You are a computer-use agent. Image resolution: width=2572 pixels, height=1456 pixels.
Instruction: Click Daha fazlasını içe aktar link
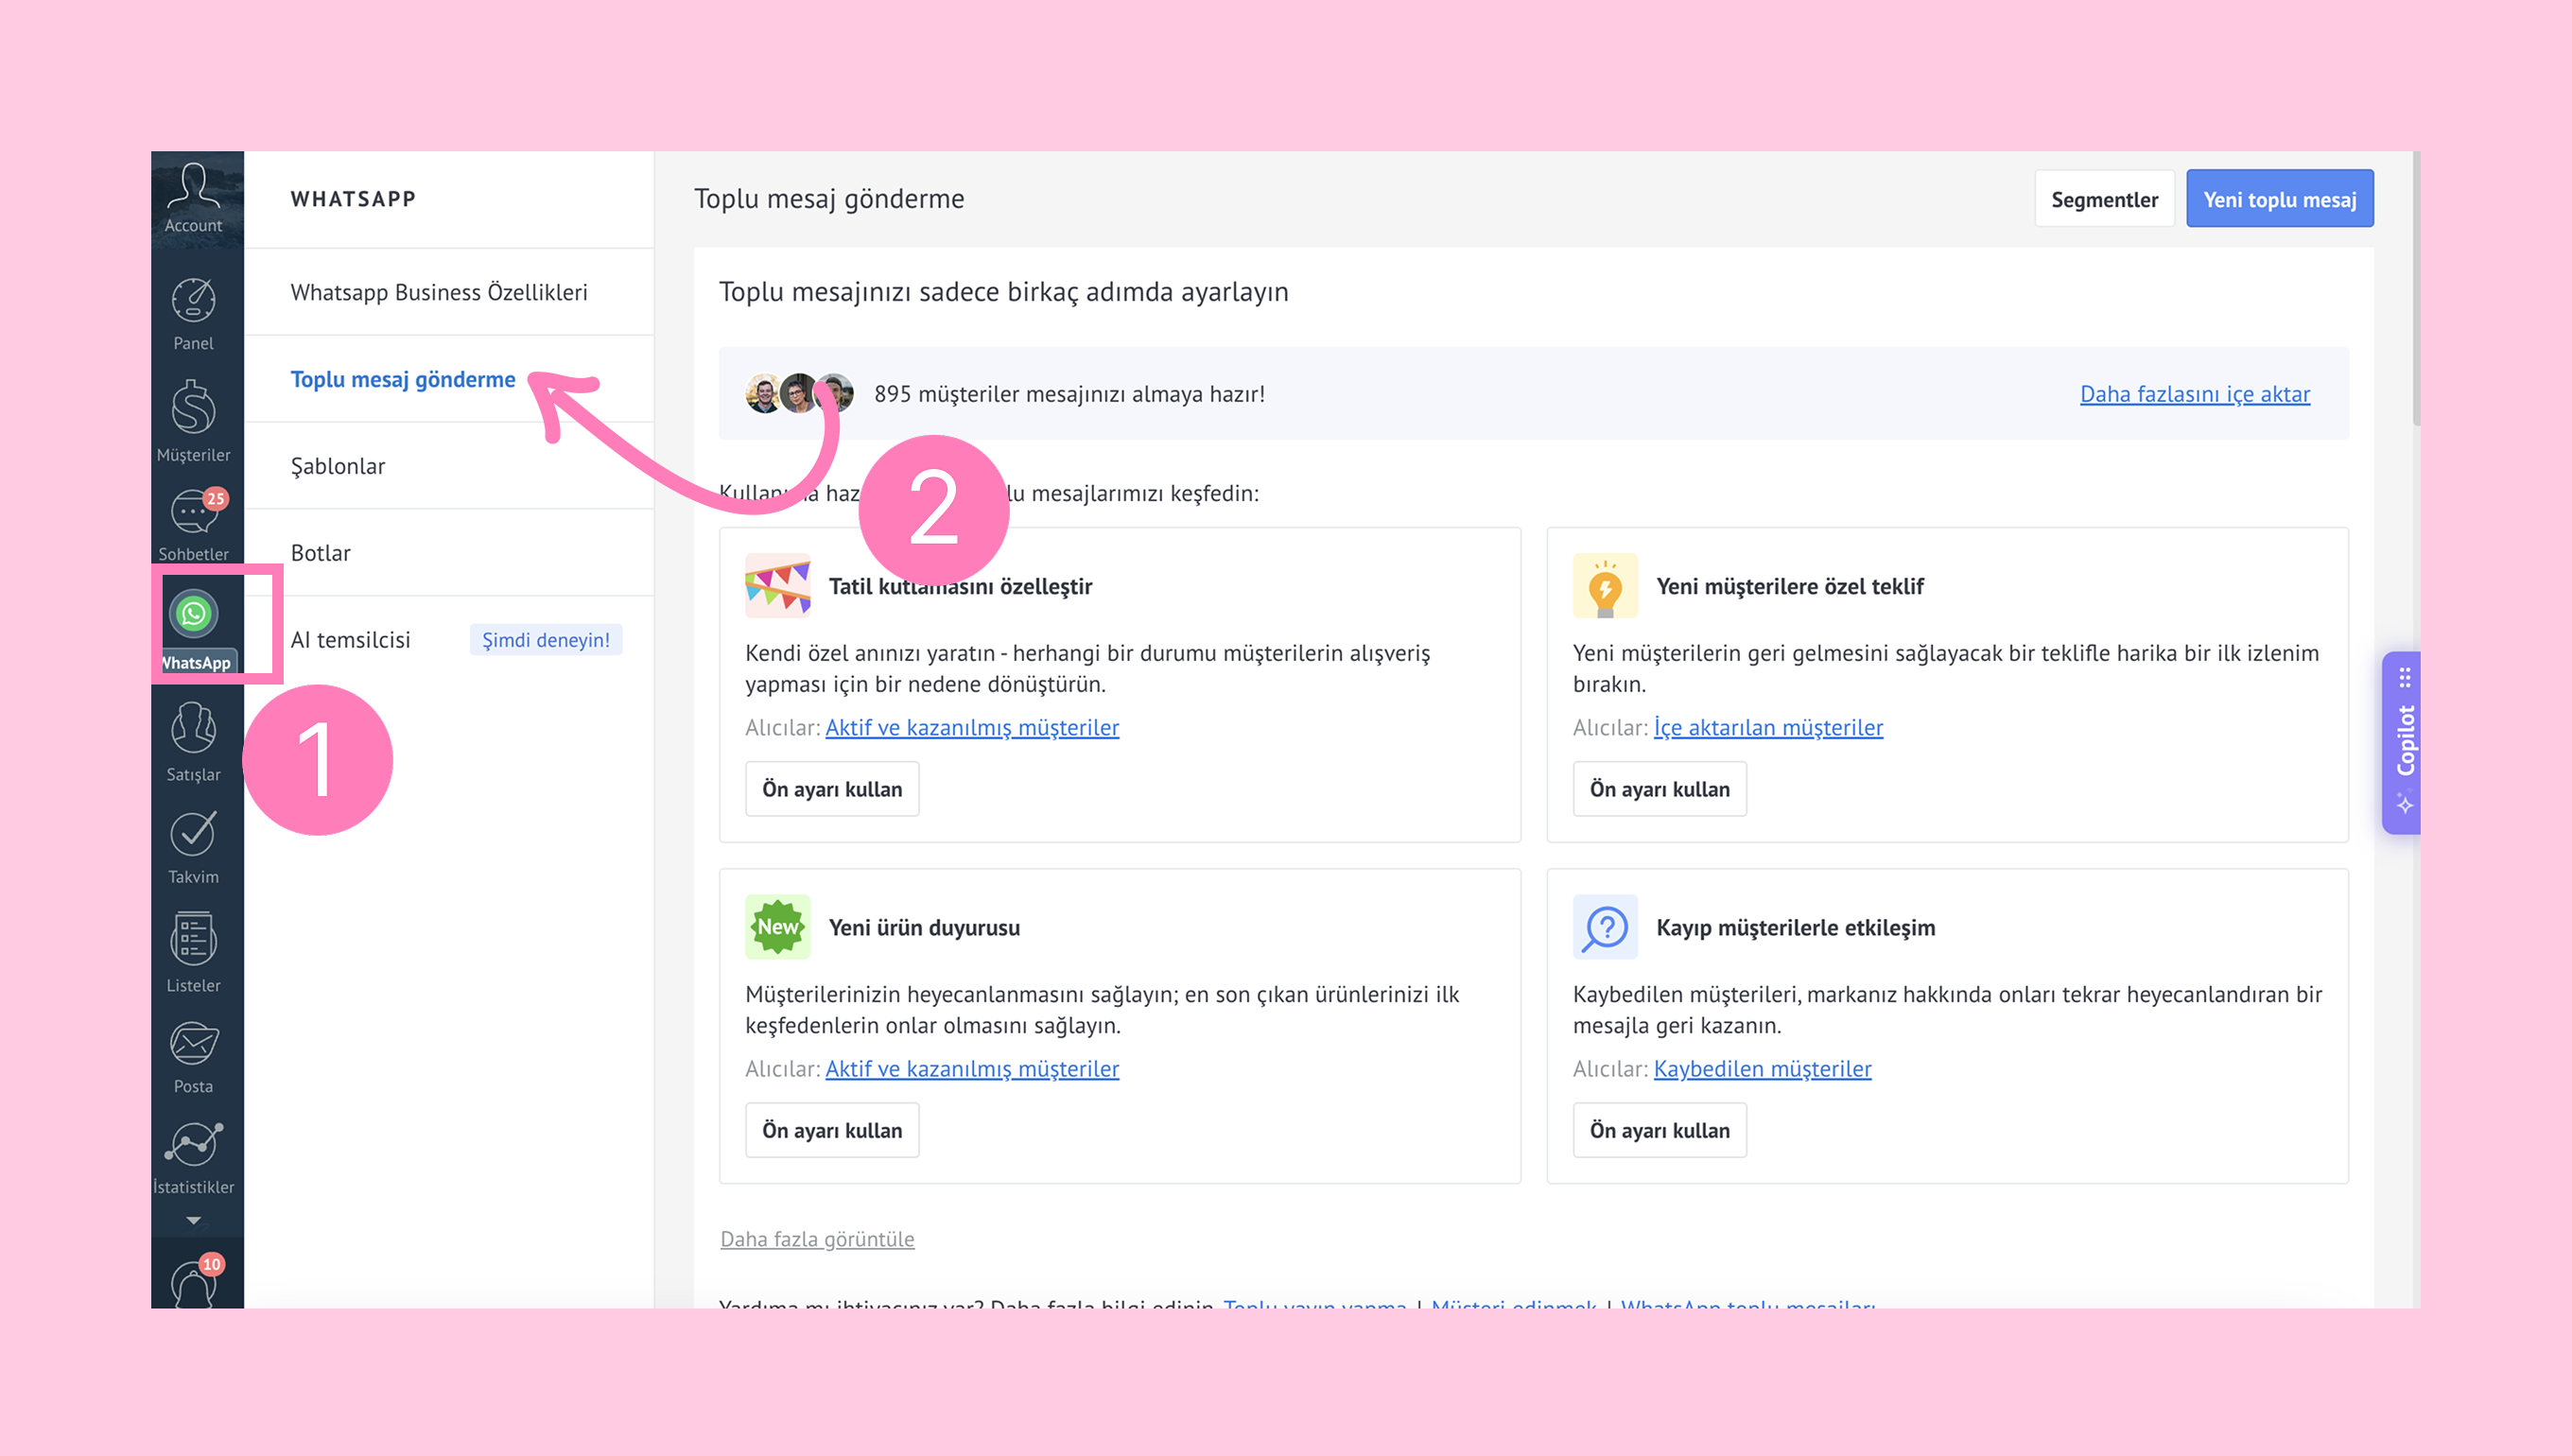[2194, 394]
